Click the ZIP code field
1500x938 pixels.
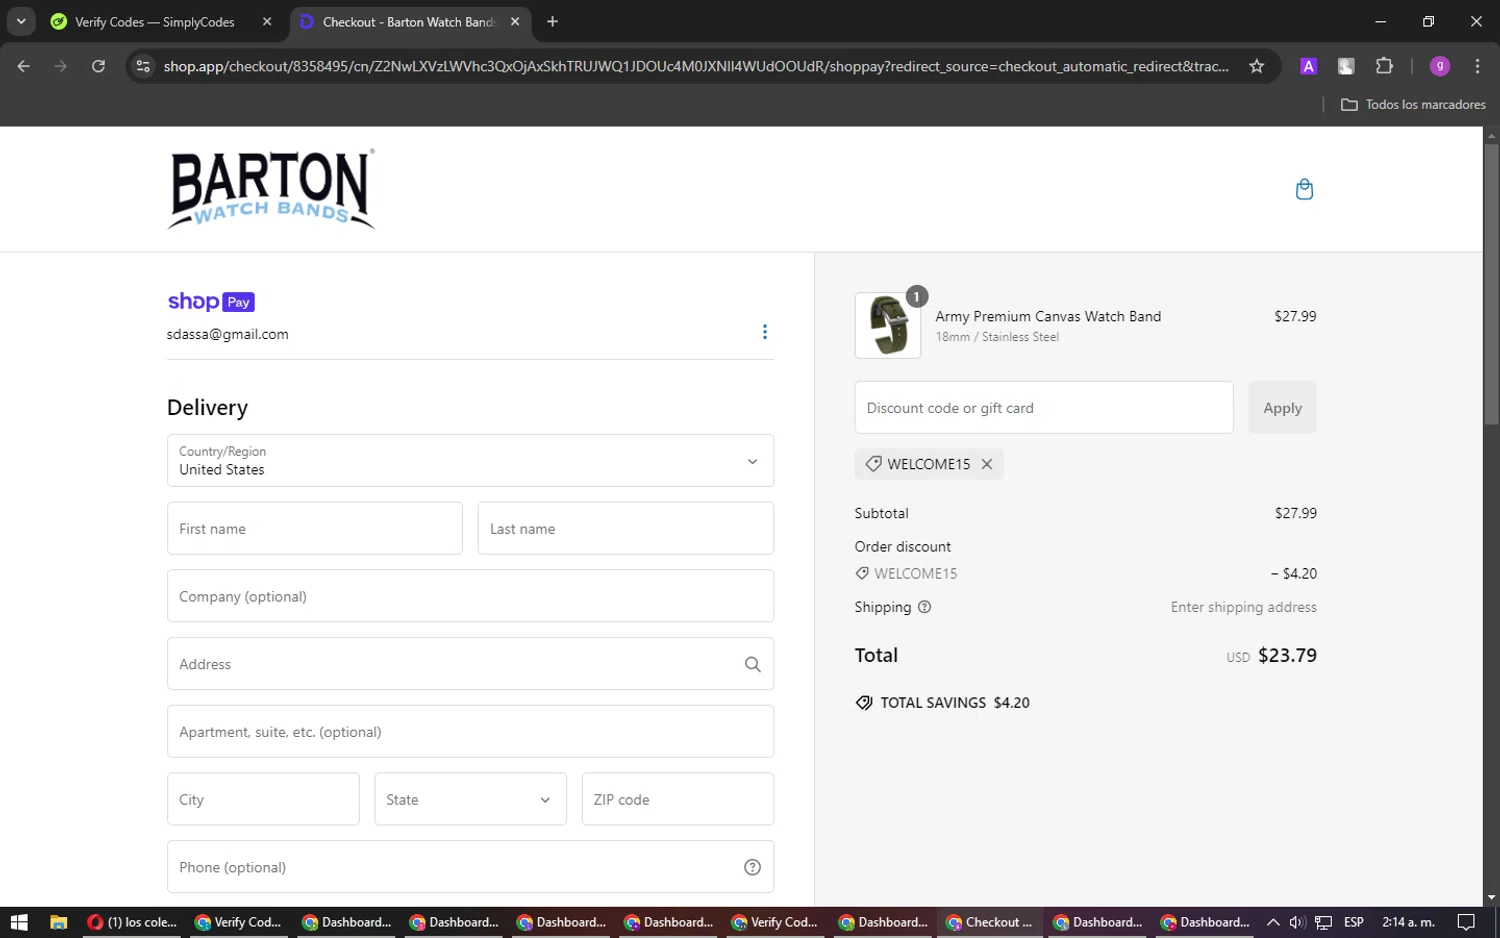click(678, 799)
